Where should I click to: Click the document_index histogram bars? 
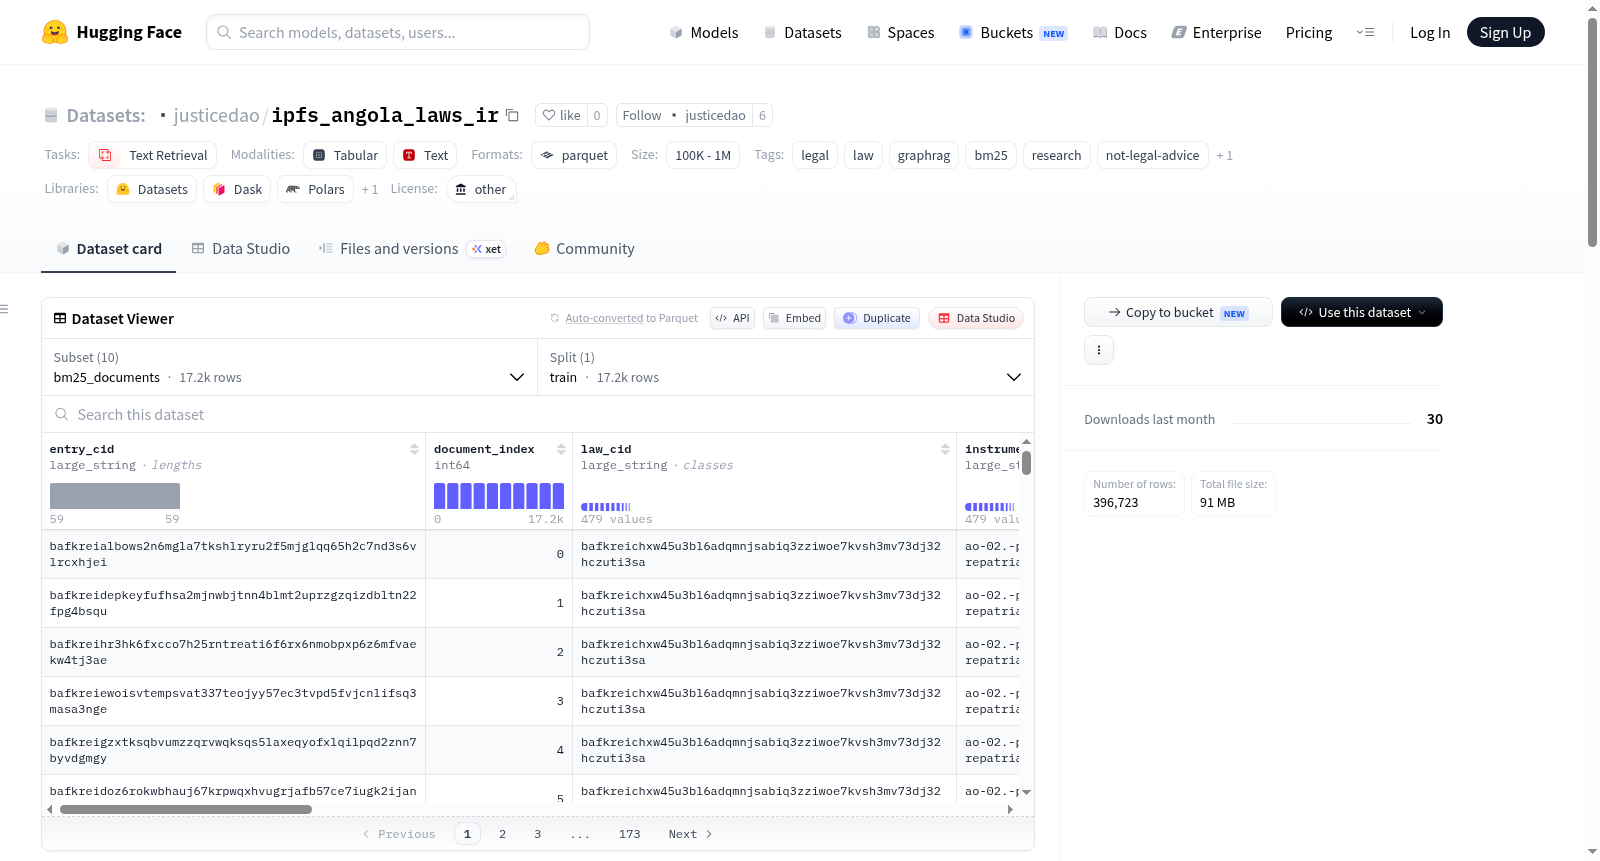[499, 496]
